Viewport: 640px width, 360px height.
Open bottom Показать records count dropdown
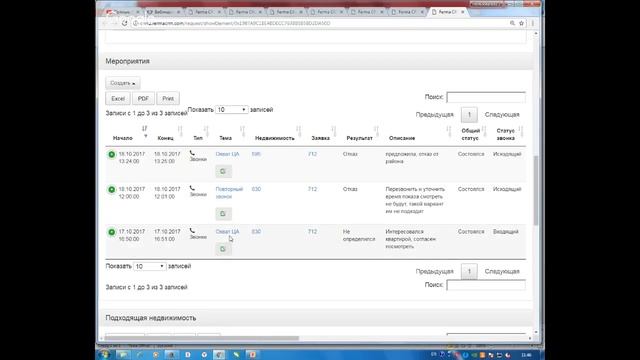pos(149,266)
